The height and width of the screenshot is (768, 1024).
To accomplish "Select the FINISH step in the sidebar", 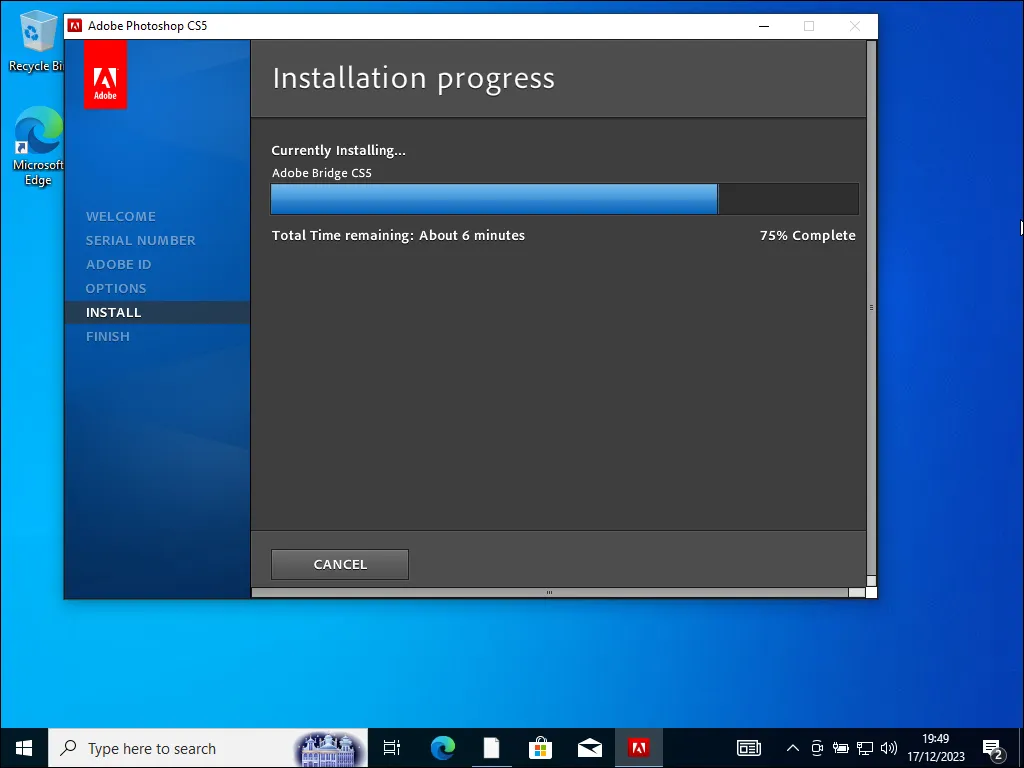I will (x=108, y=336).
